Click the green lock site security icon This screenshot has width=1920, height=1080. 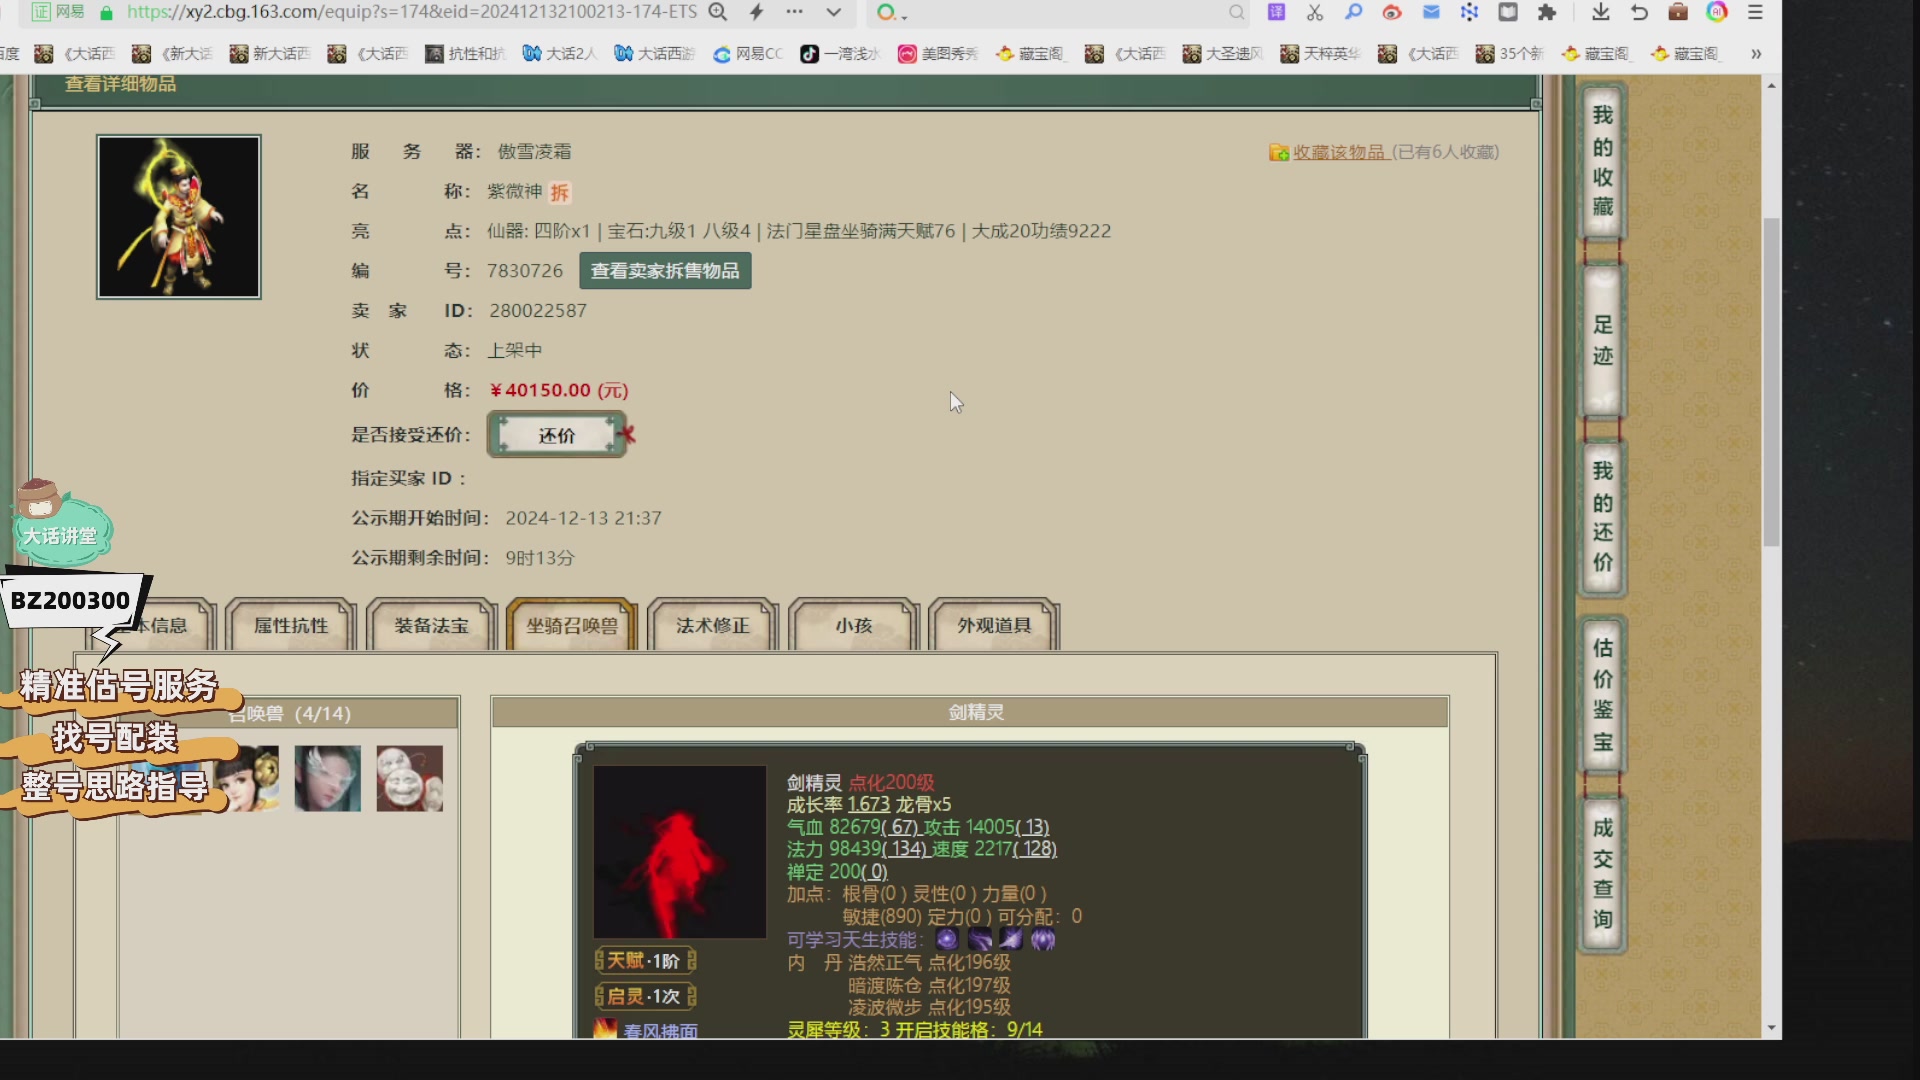pyautogui.click(x=106, y=13)
